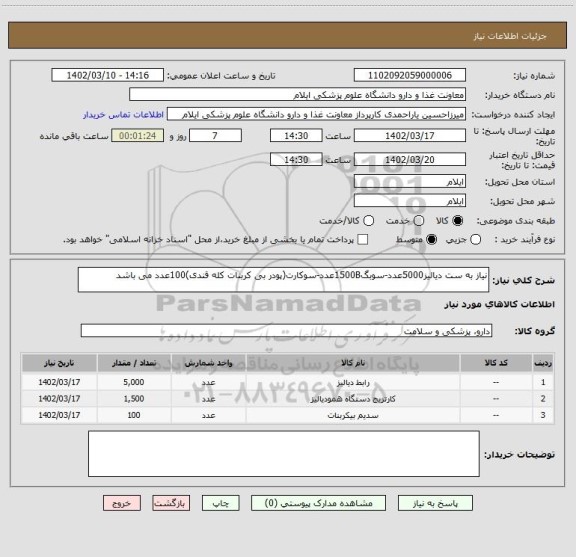
Task: Click the کد کالا column header
Action: click(496, 363)
